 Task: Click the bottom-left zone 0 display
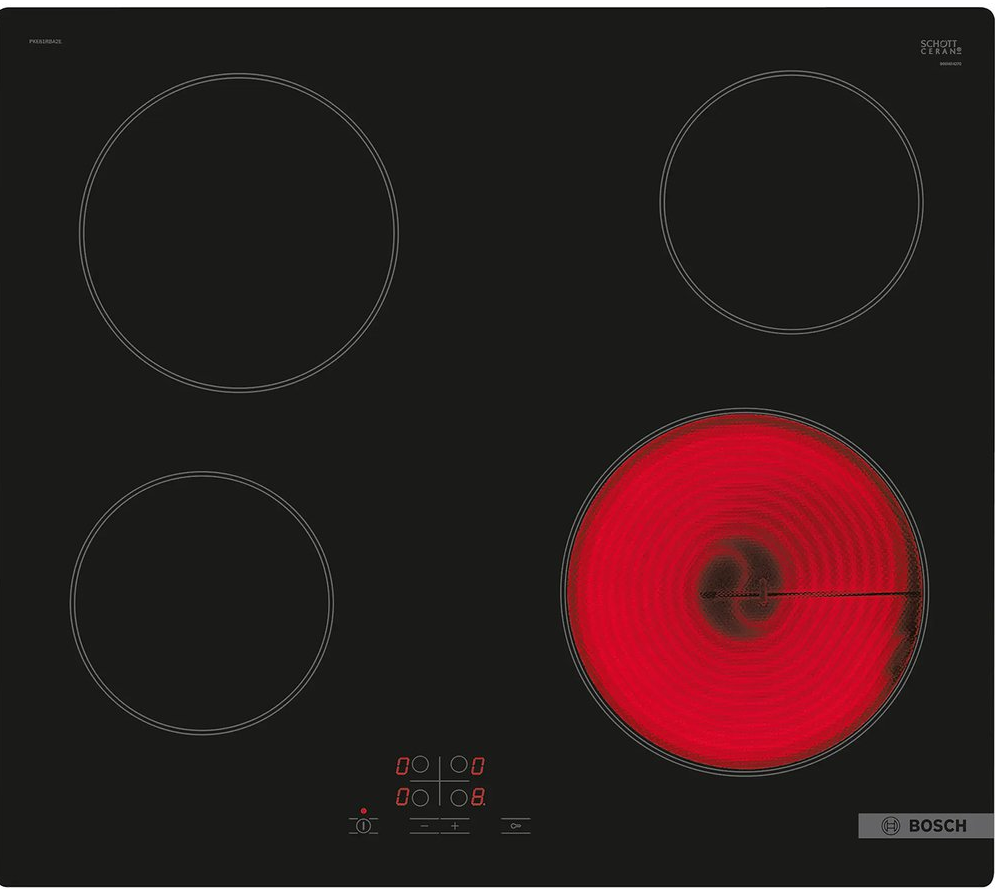402,797
